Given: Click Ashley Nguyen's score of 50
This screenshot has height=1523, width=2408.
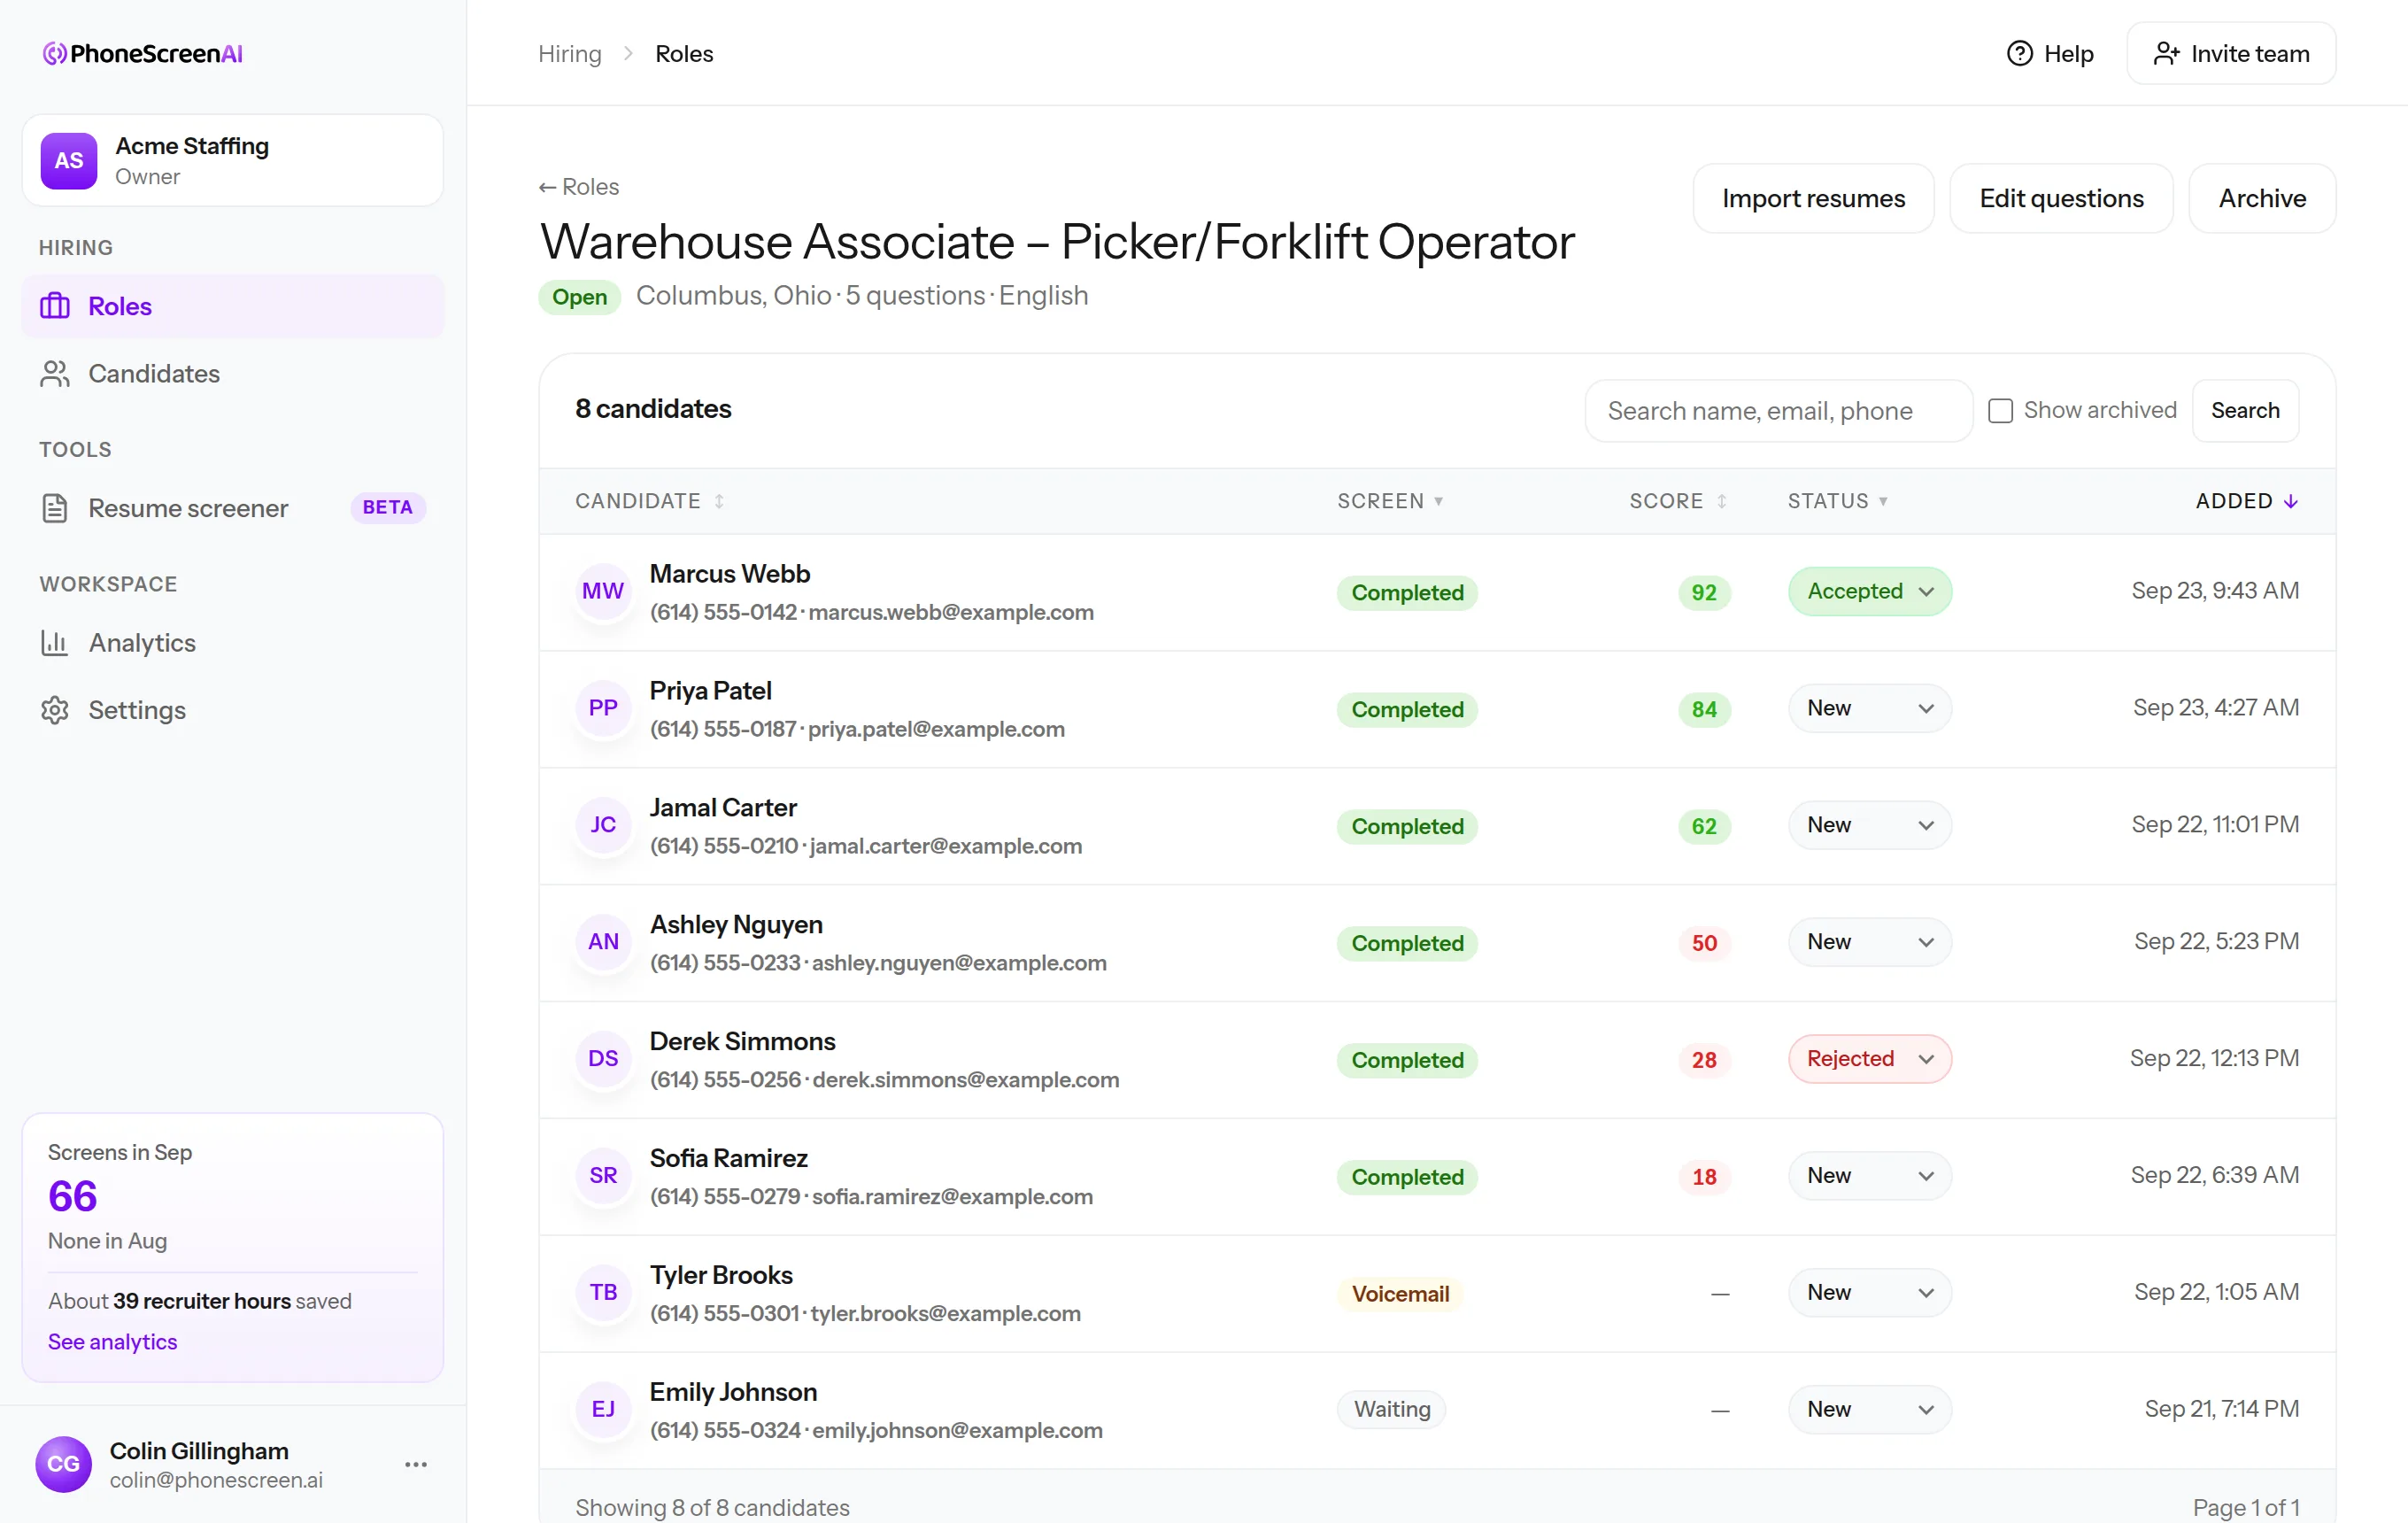Looking at the screenshot, I should (1704, 943).
